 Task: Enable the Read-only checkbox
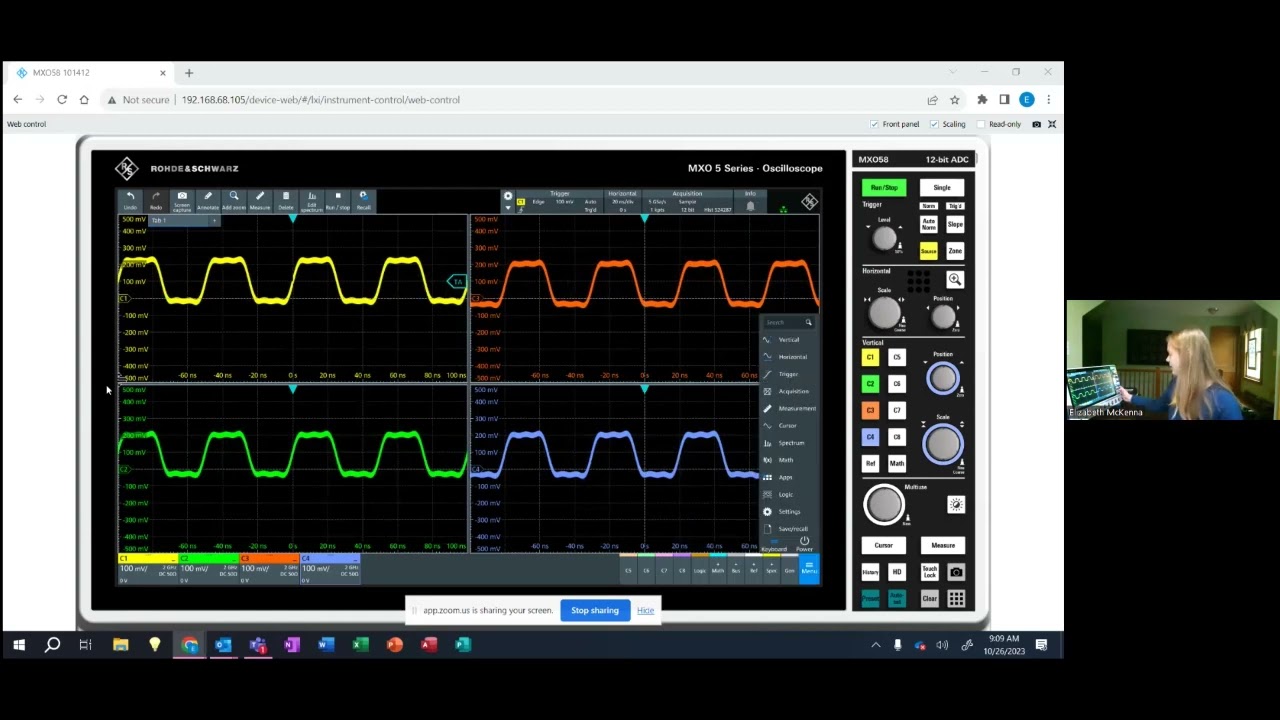tap(981, 124)
